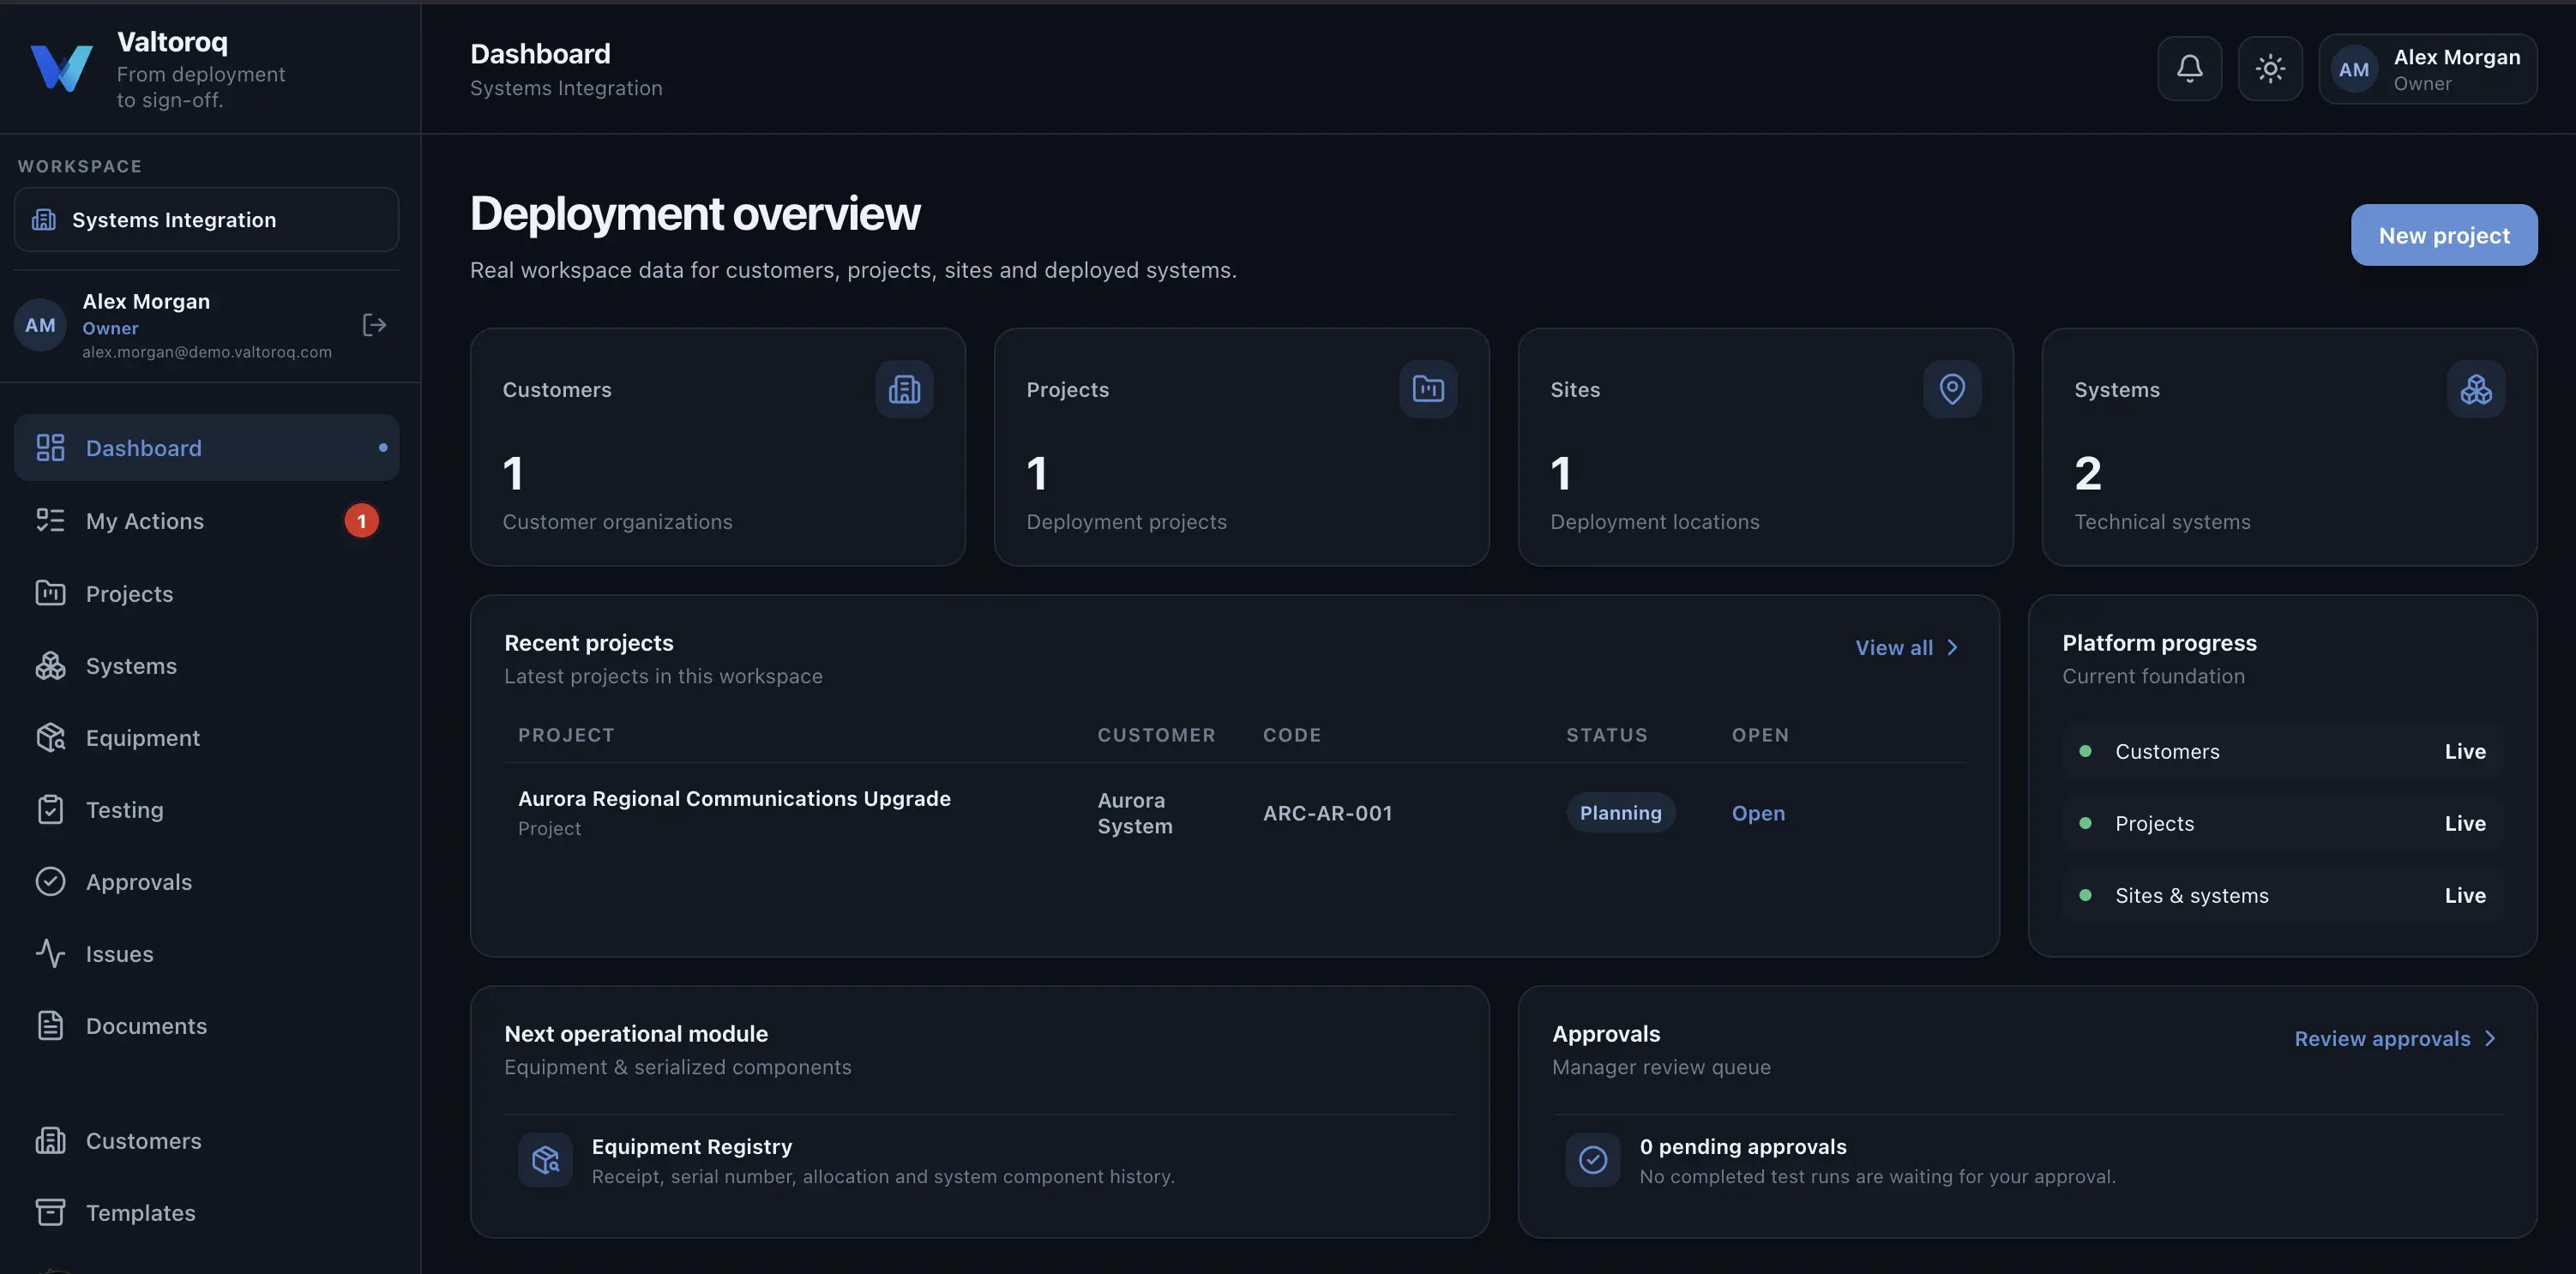Screen dimensions: 2576x1274
Task: Click the Projects card folder icon
Action: coord(1428,389)
